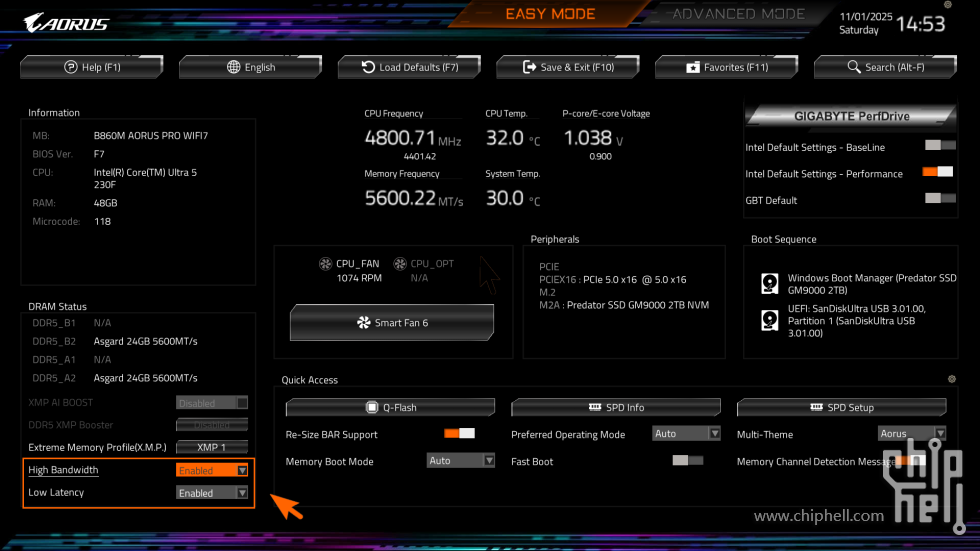Open Search (Alt-F) magnifier button

(x=885, y=67)
